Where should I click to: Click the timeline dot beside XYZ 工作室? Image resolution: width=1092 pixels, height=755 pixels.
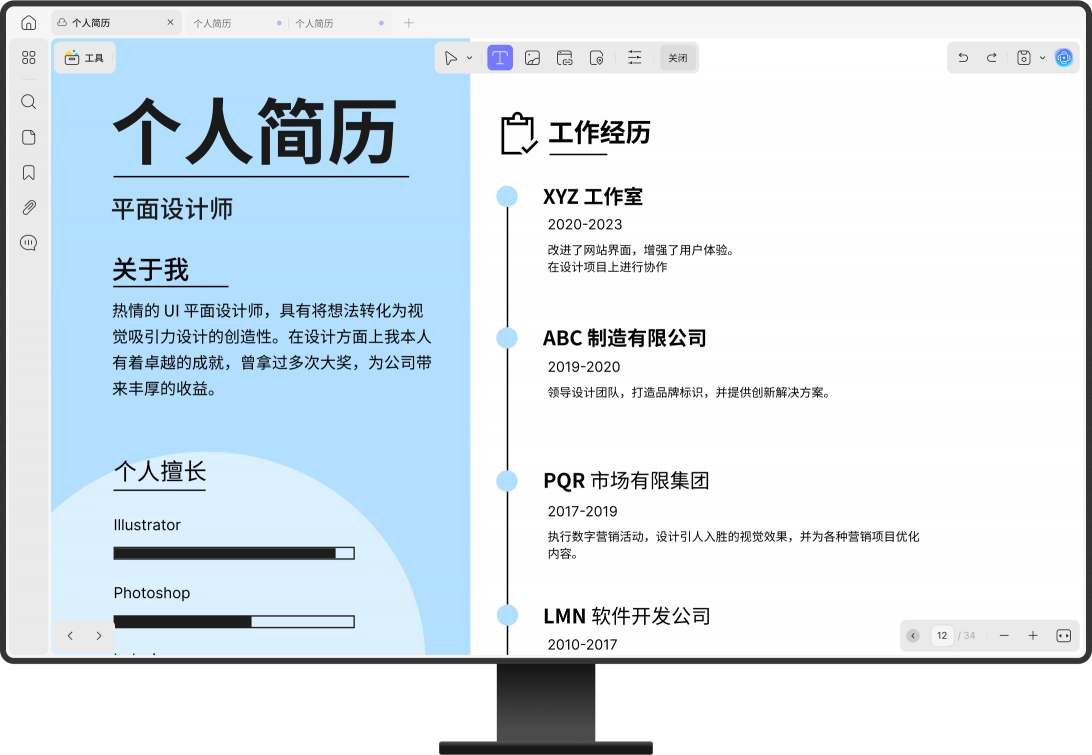(507, 196)
